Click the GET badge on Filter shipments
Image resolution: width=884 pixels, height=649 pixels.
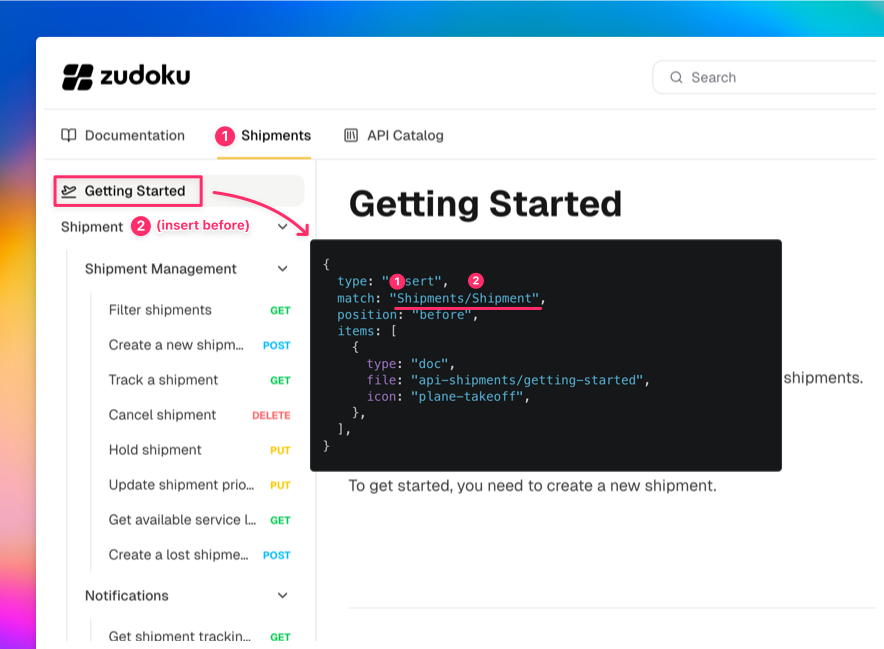(279, 310)
